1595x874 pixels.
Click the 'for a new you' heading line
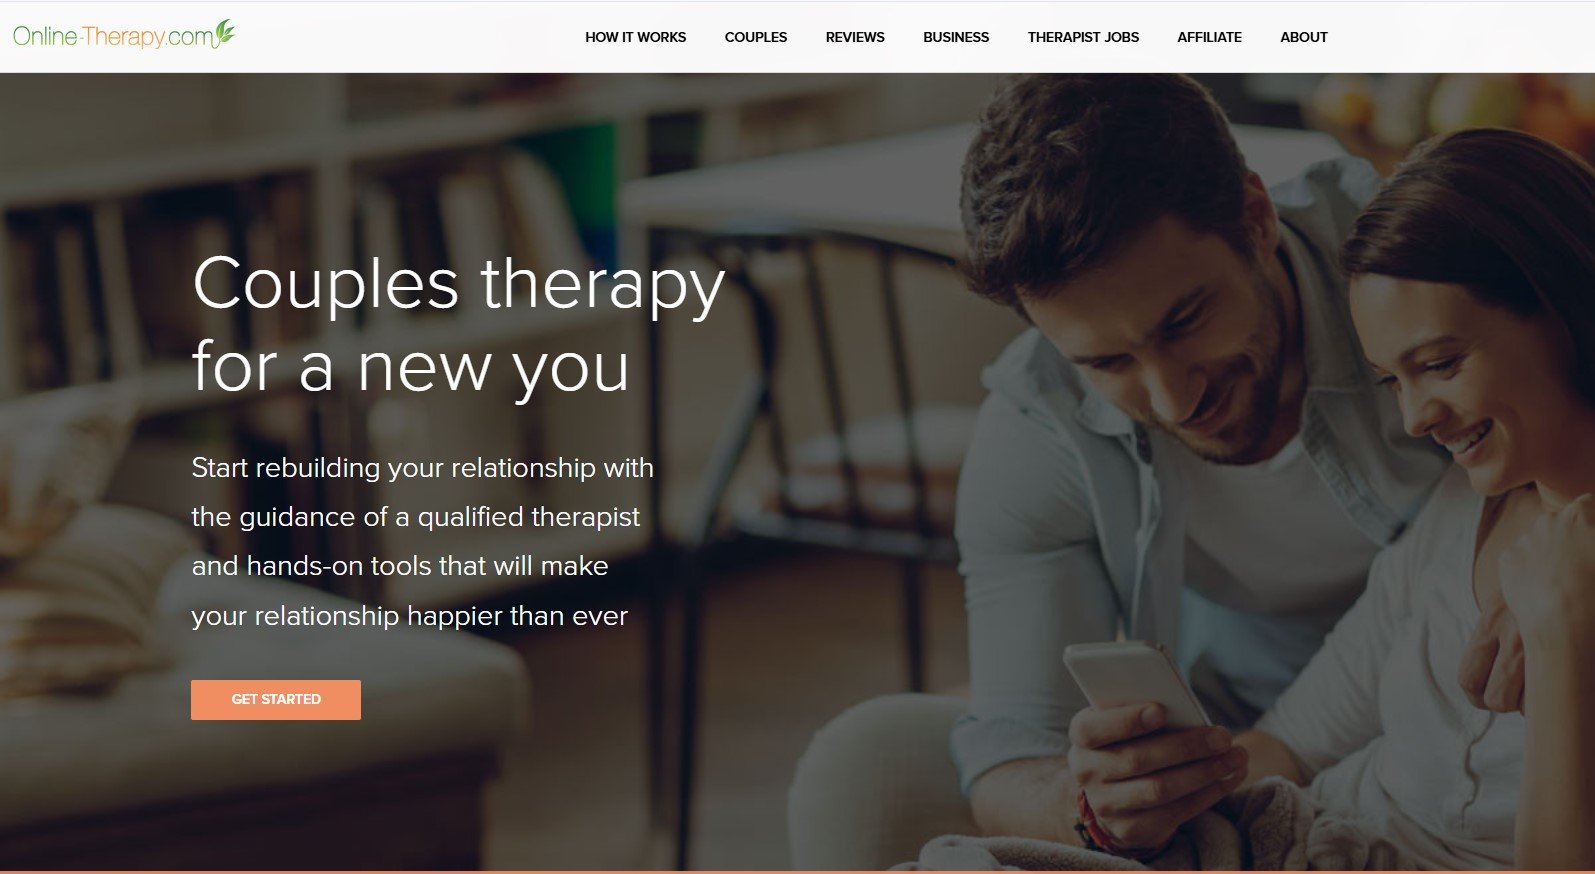pos(411,367)
